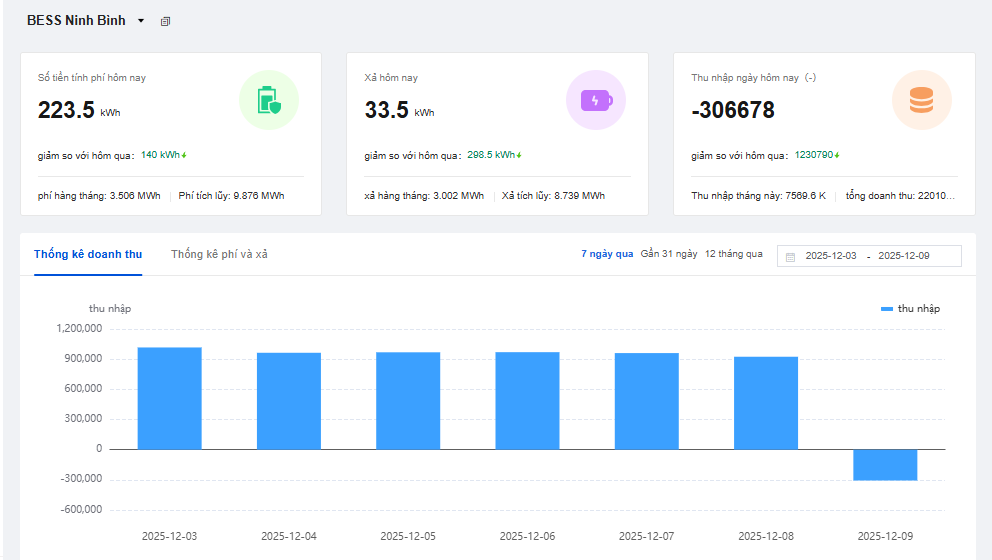The width and height of the screenshot is (992, 560).
Task: Choose the Gần 31 ngày range
Action: (669, 254)
